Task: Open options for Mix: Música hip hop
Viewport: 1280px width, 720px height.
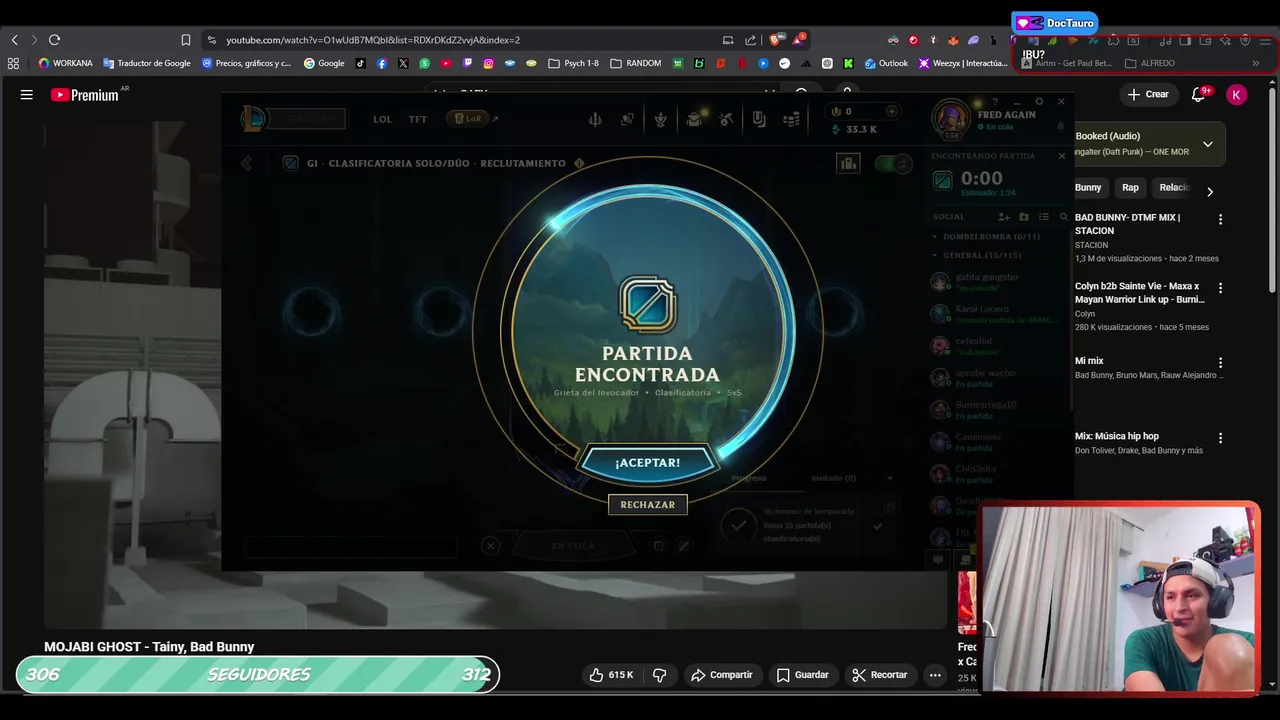Action: click(x=1220, y=438)
